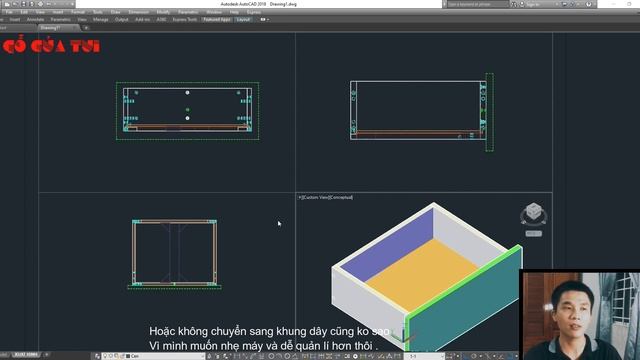Open the Conceptual visual style control
The width and height of the screenshot is (640, 360).
tap(341, 198)
